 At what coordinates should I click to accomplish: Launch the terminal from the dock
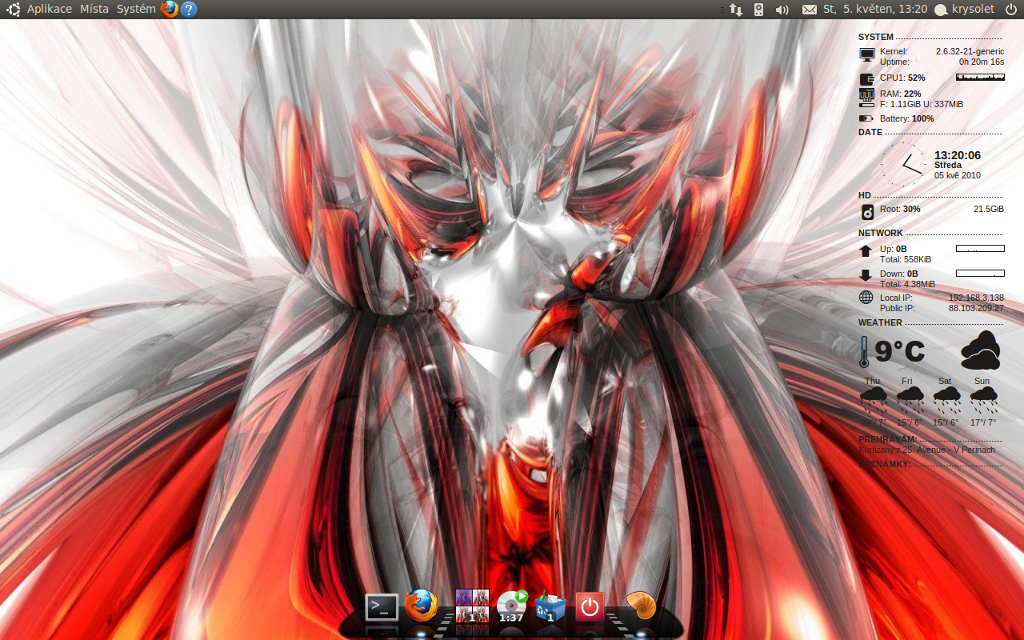point(381,607)
